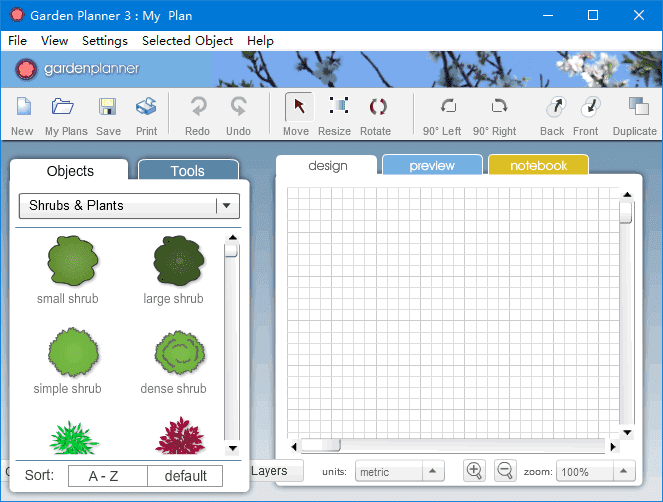Screen dimensions: 663x502
Task: Switch sort order to default
Action: pyautogui.click(x=185, y=476)
